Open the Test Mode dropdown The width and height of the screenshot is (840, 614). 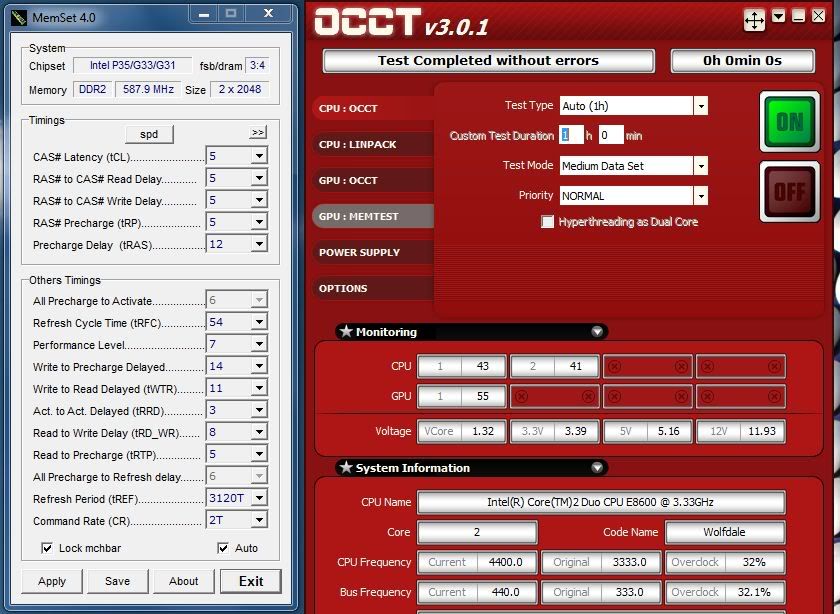(x=700, y=166)
